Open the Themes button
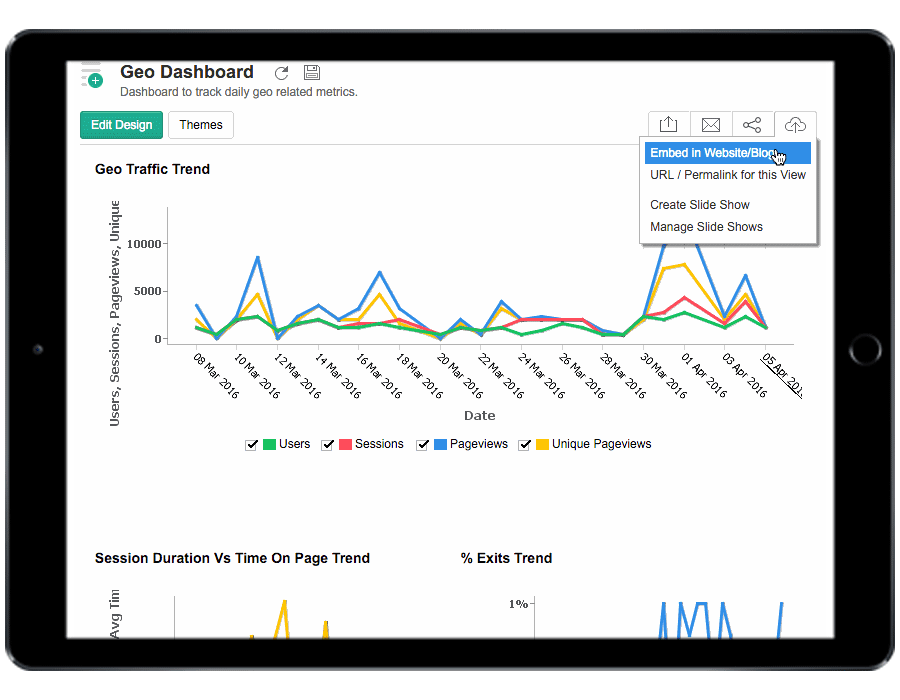The height and width of the screenshot is (700, 900). tap(201, 125)
